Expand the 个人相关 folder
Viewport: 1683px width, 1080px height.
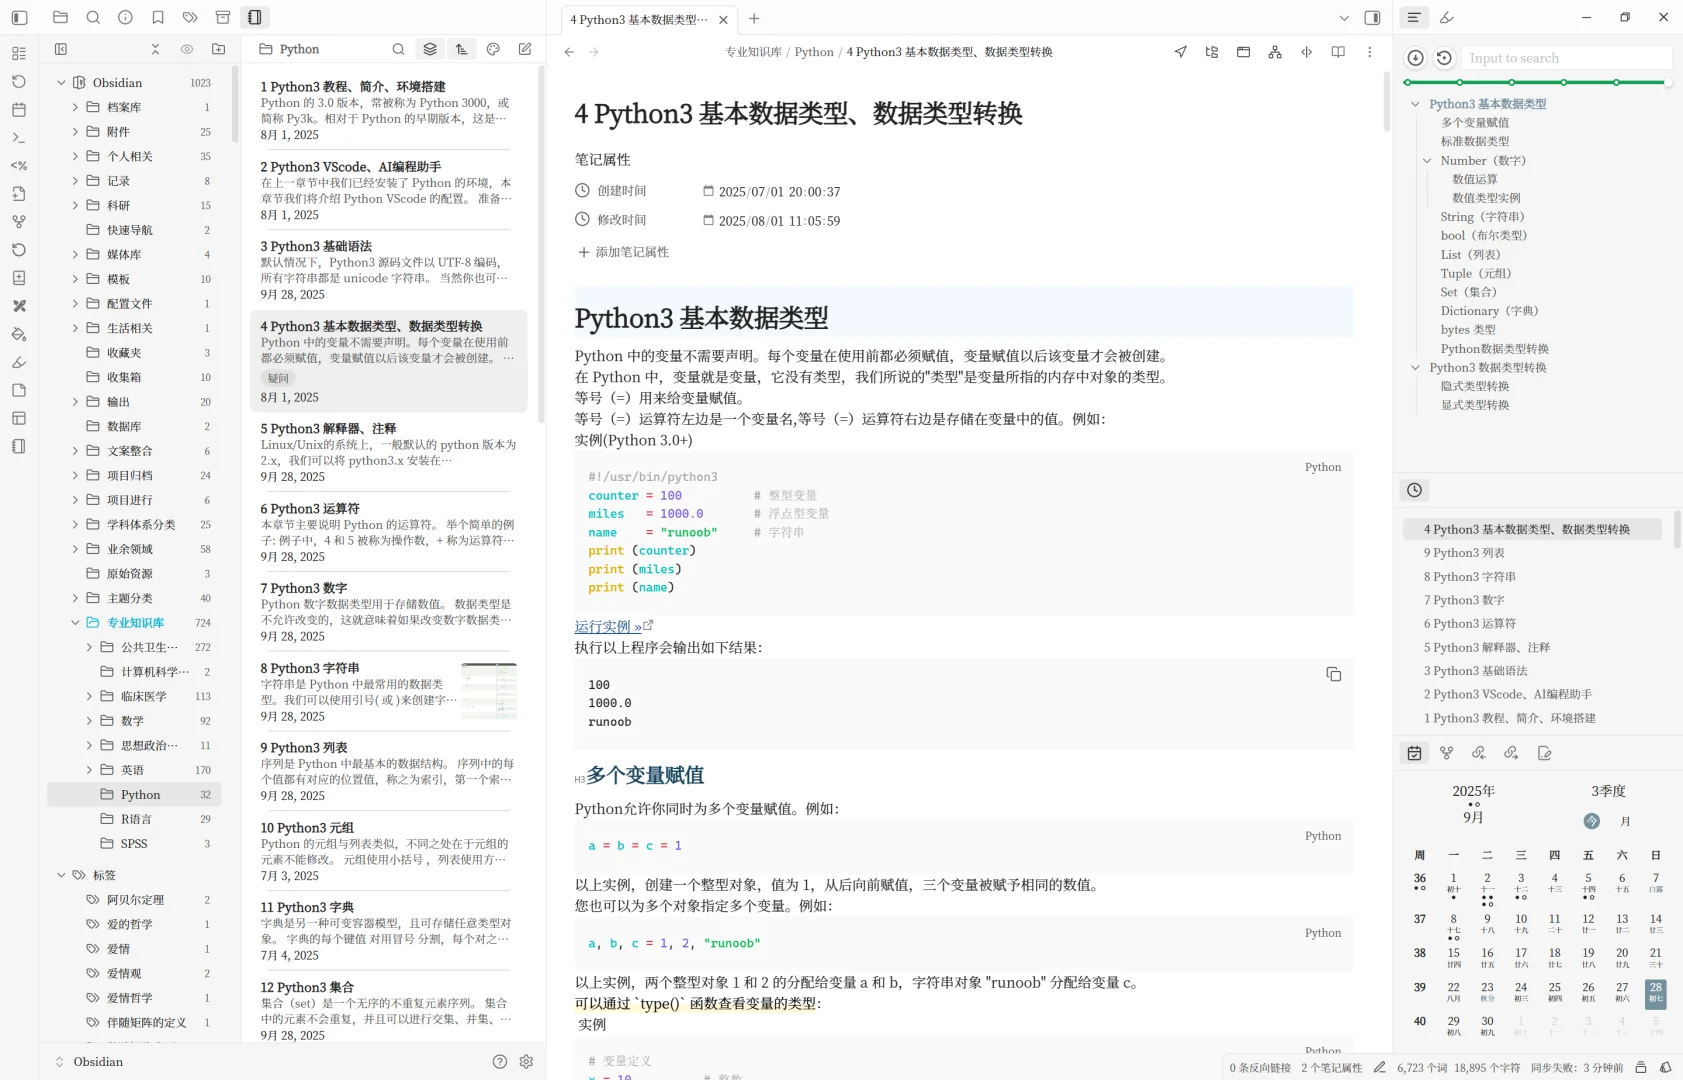(75, 156)
